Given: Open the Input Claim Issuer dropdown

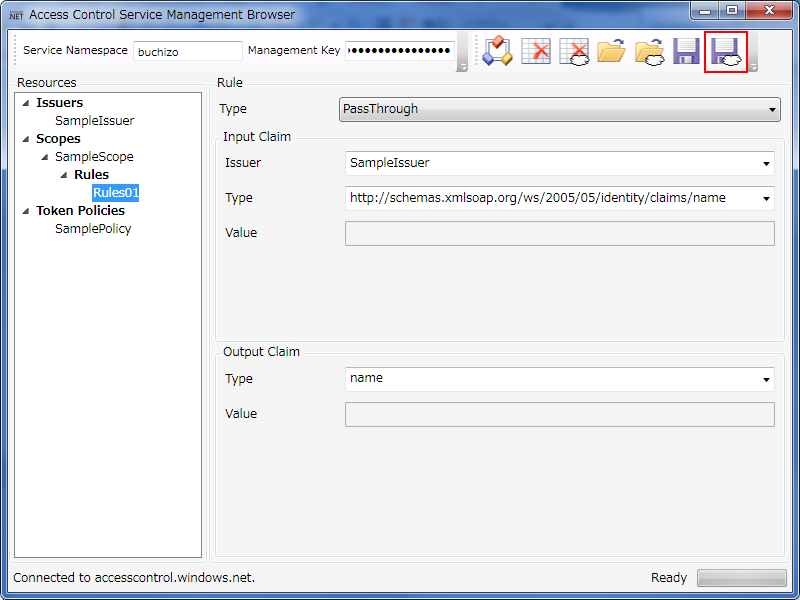Looking at the screenshot, I should point(560,163).
